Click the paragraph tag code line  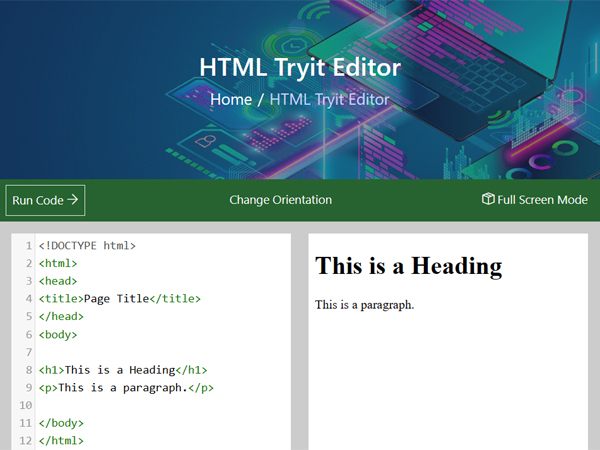[x=127, y=388]
